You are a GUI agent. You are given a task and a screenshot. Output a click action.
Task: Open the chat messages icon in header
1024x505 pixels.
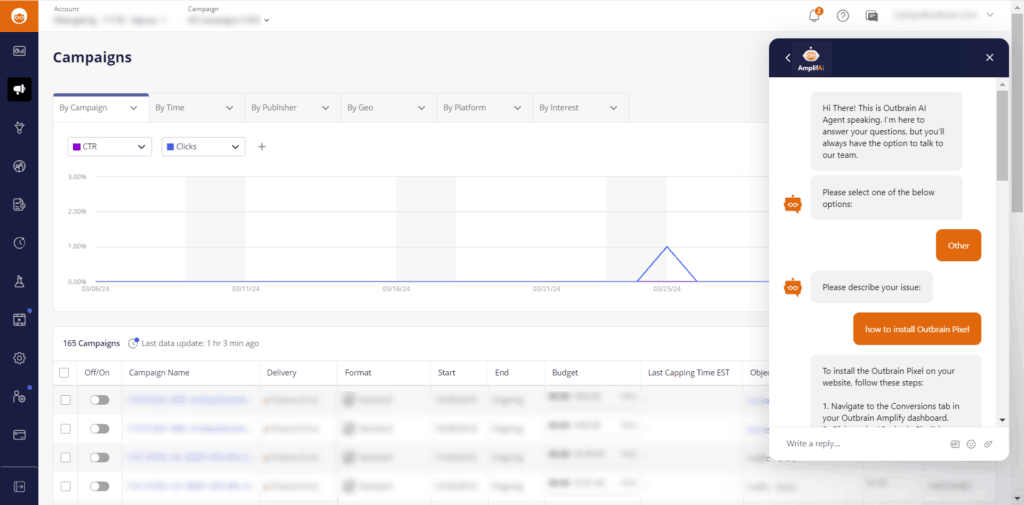(871, 16)
